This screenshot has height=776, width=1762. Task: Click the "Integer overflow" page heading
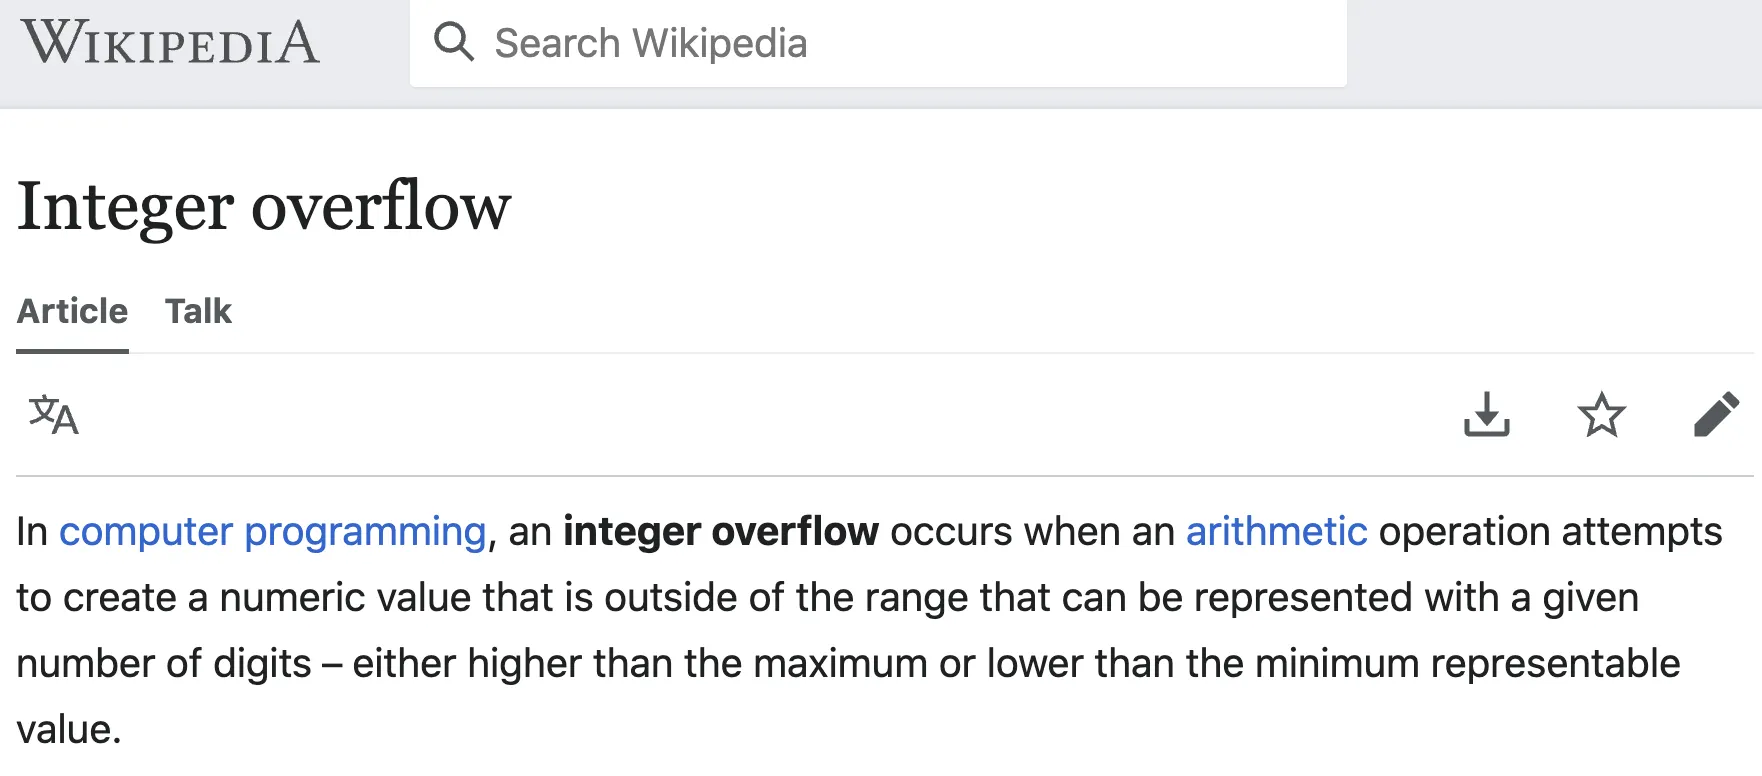pos(264,206)
